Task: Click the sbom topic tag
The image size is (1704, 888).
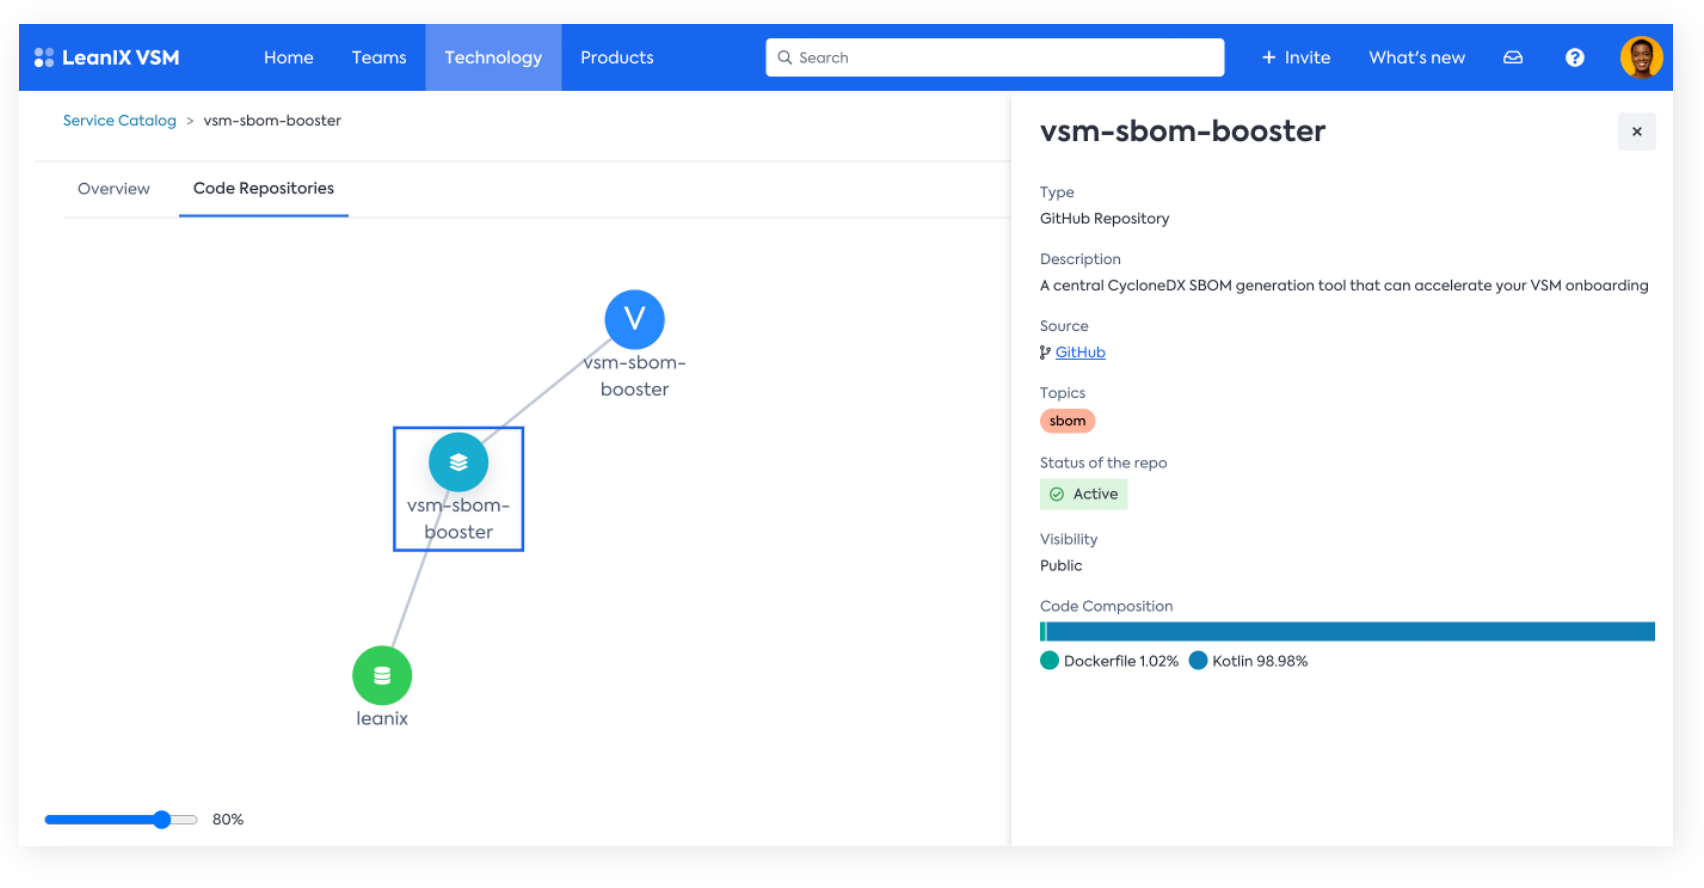Action: (1067, 421)
